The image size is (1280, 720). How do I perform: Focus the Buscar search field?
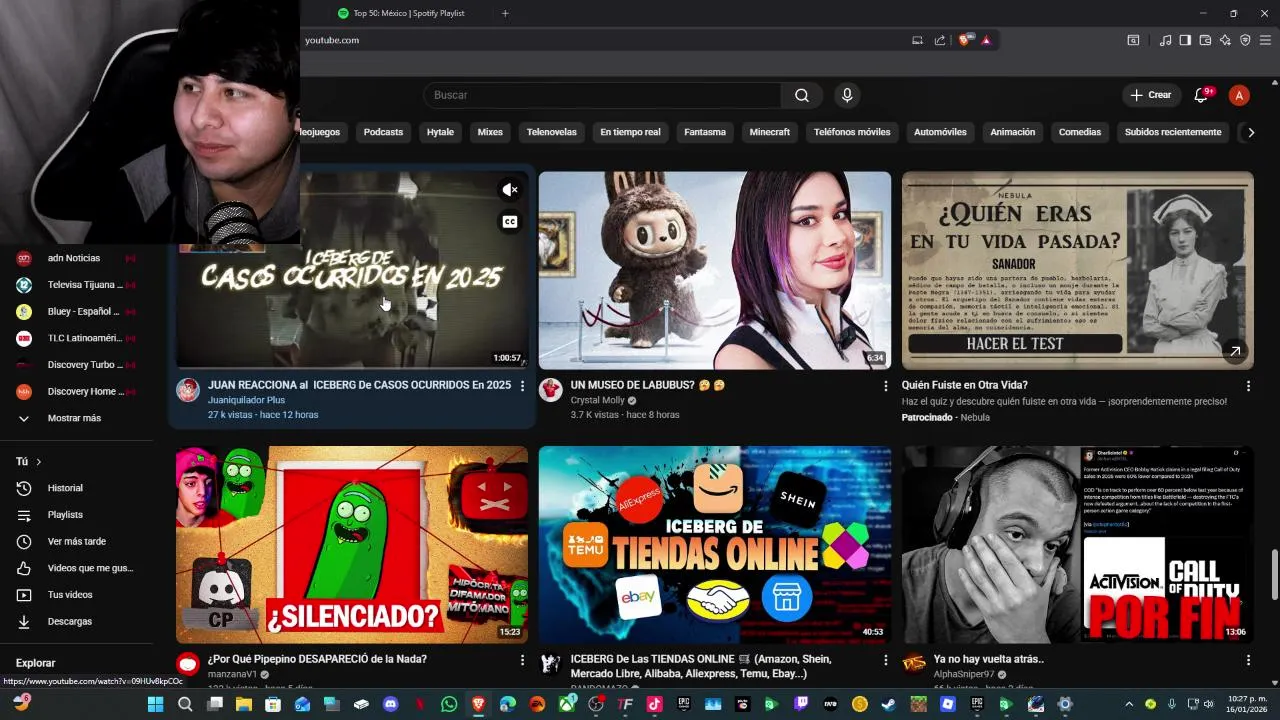(603, 95)
